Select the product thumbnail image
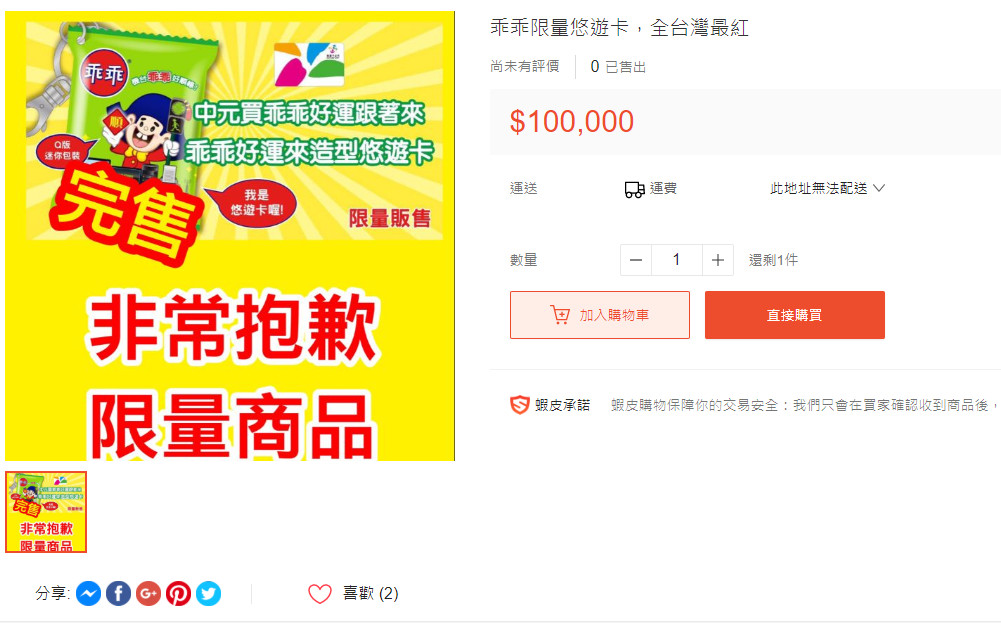This screenshot has width=1001, height=623. point(46,512)
